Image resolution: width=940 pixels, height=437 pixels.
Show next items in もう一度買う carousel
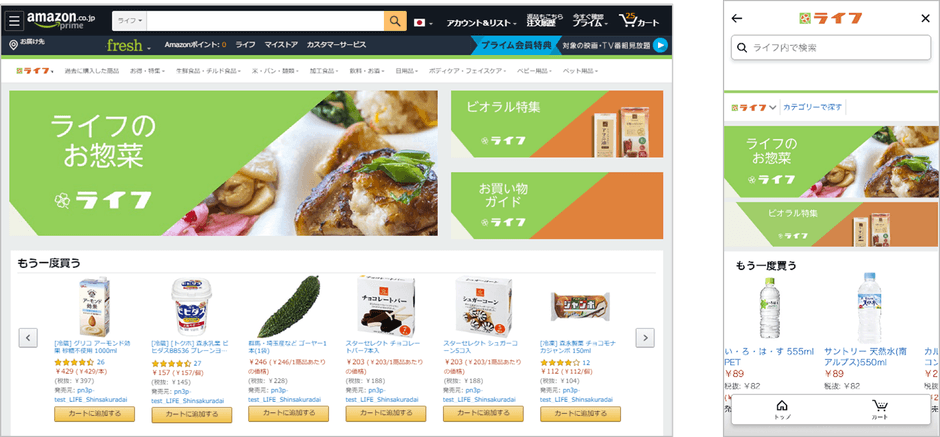click(645, 337)
